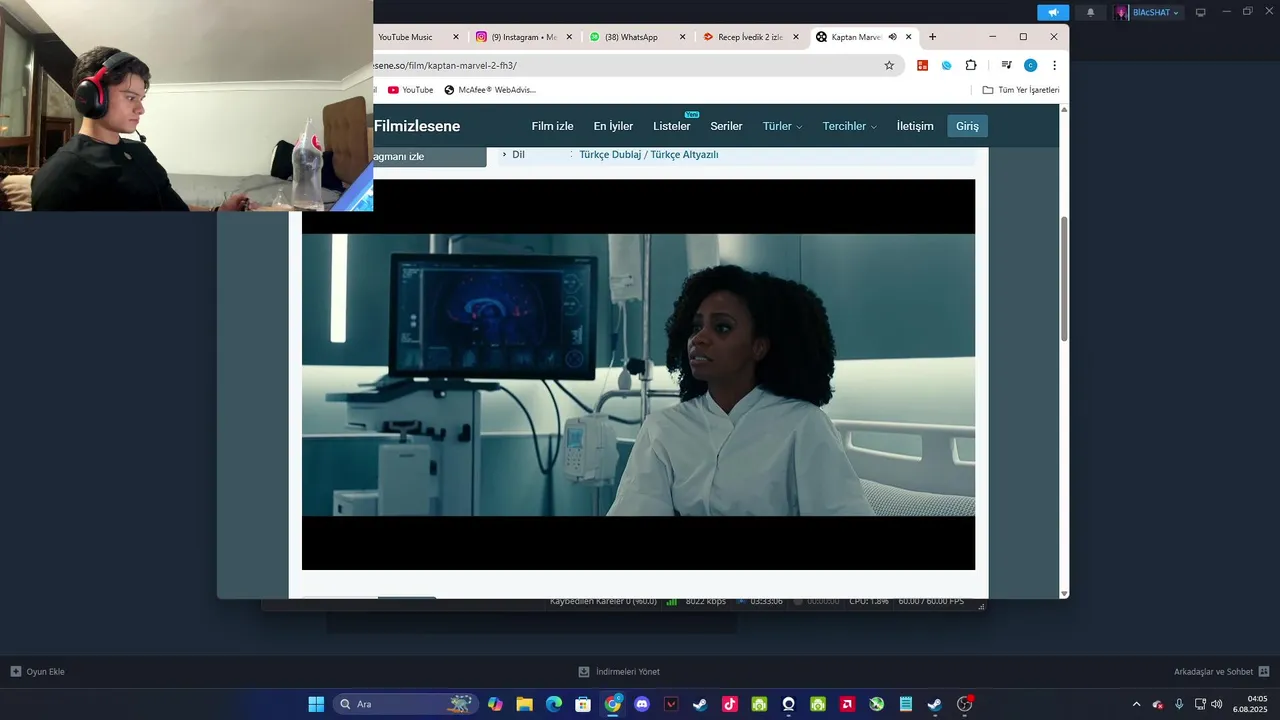
Task: Click the red-orange extension icon in Chrome toolbar
Action: tap(923, 65)
